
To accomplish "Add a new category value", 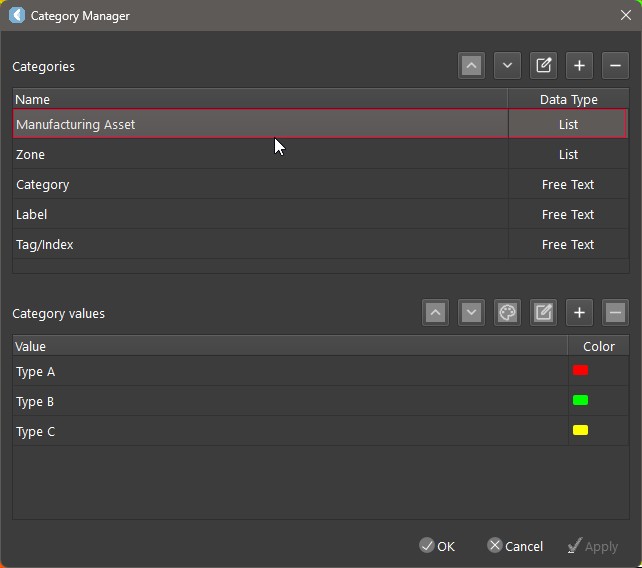I will (x=579, y=313).
